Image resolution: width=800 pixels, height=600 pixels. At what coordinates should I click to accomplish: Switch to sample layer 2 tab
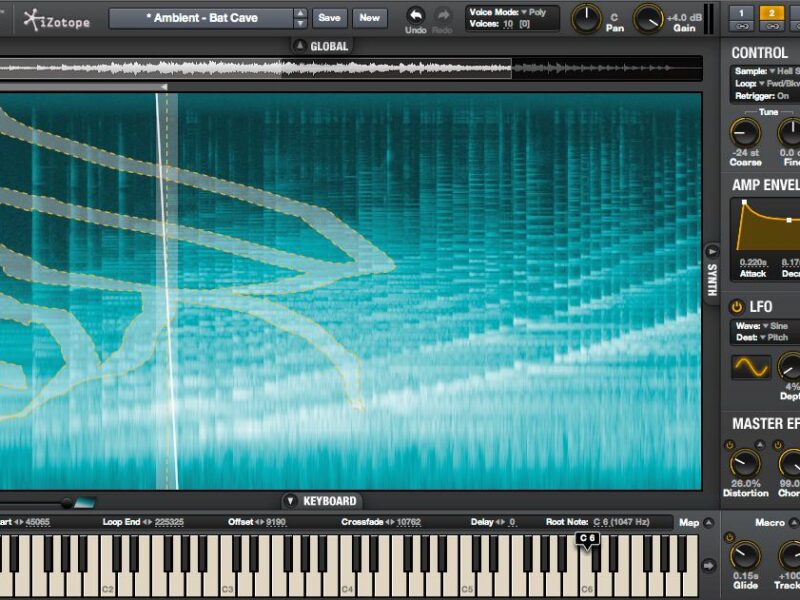pos(771,14)
